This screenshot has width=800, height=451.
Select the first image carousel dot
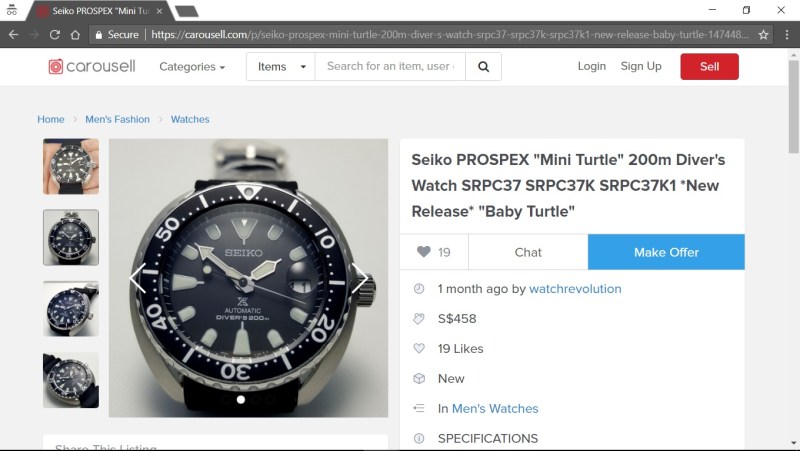pyautogui.click(x=241, y=400)
